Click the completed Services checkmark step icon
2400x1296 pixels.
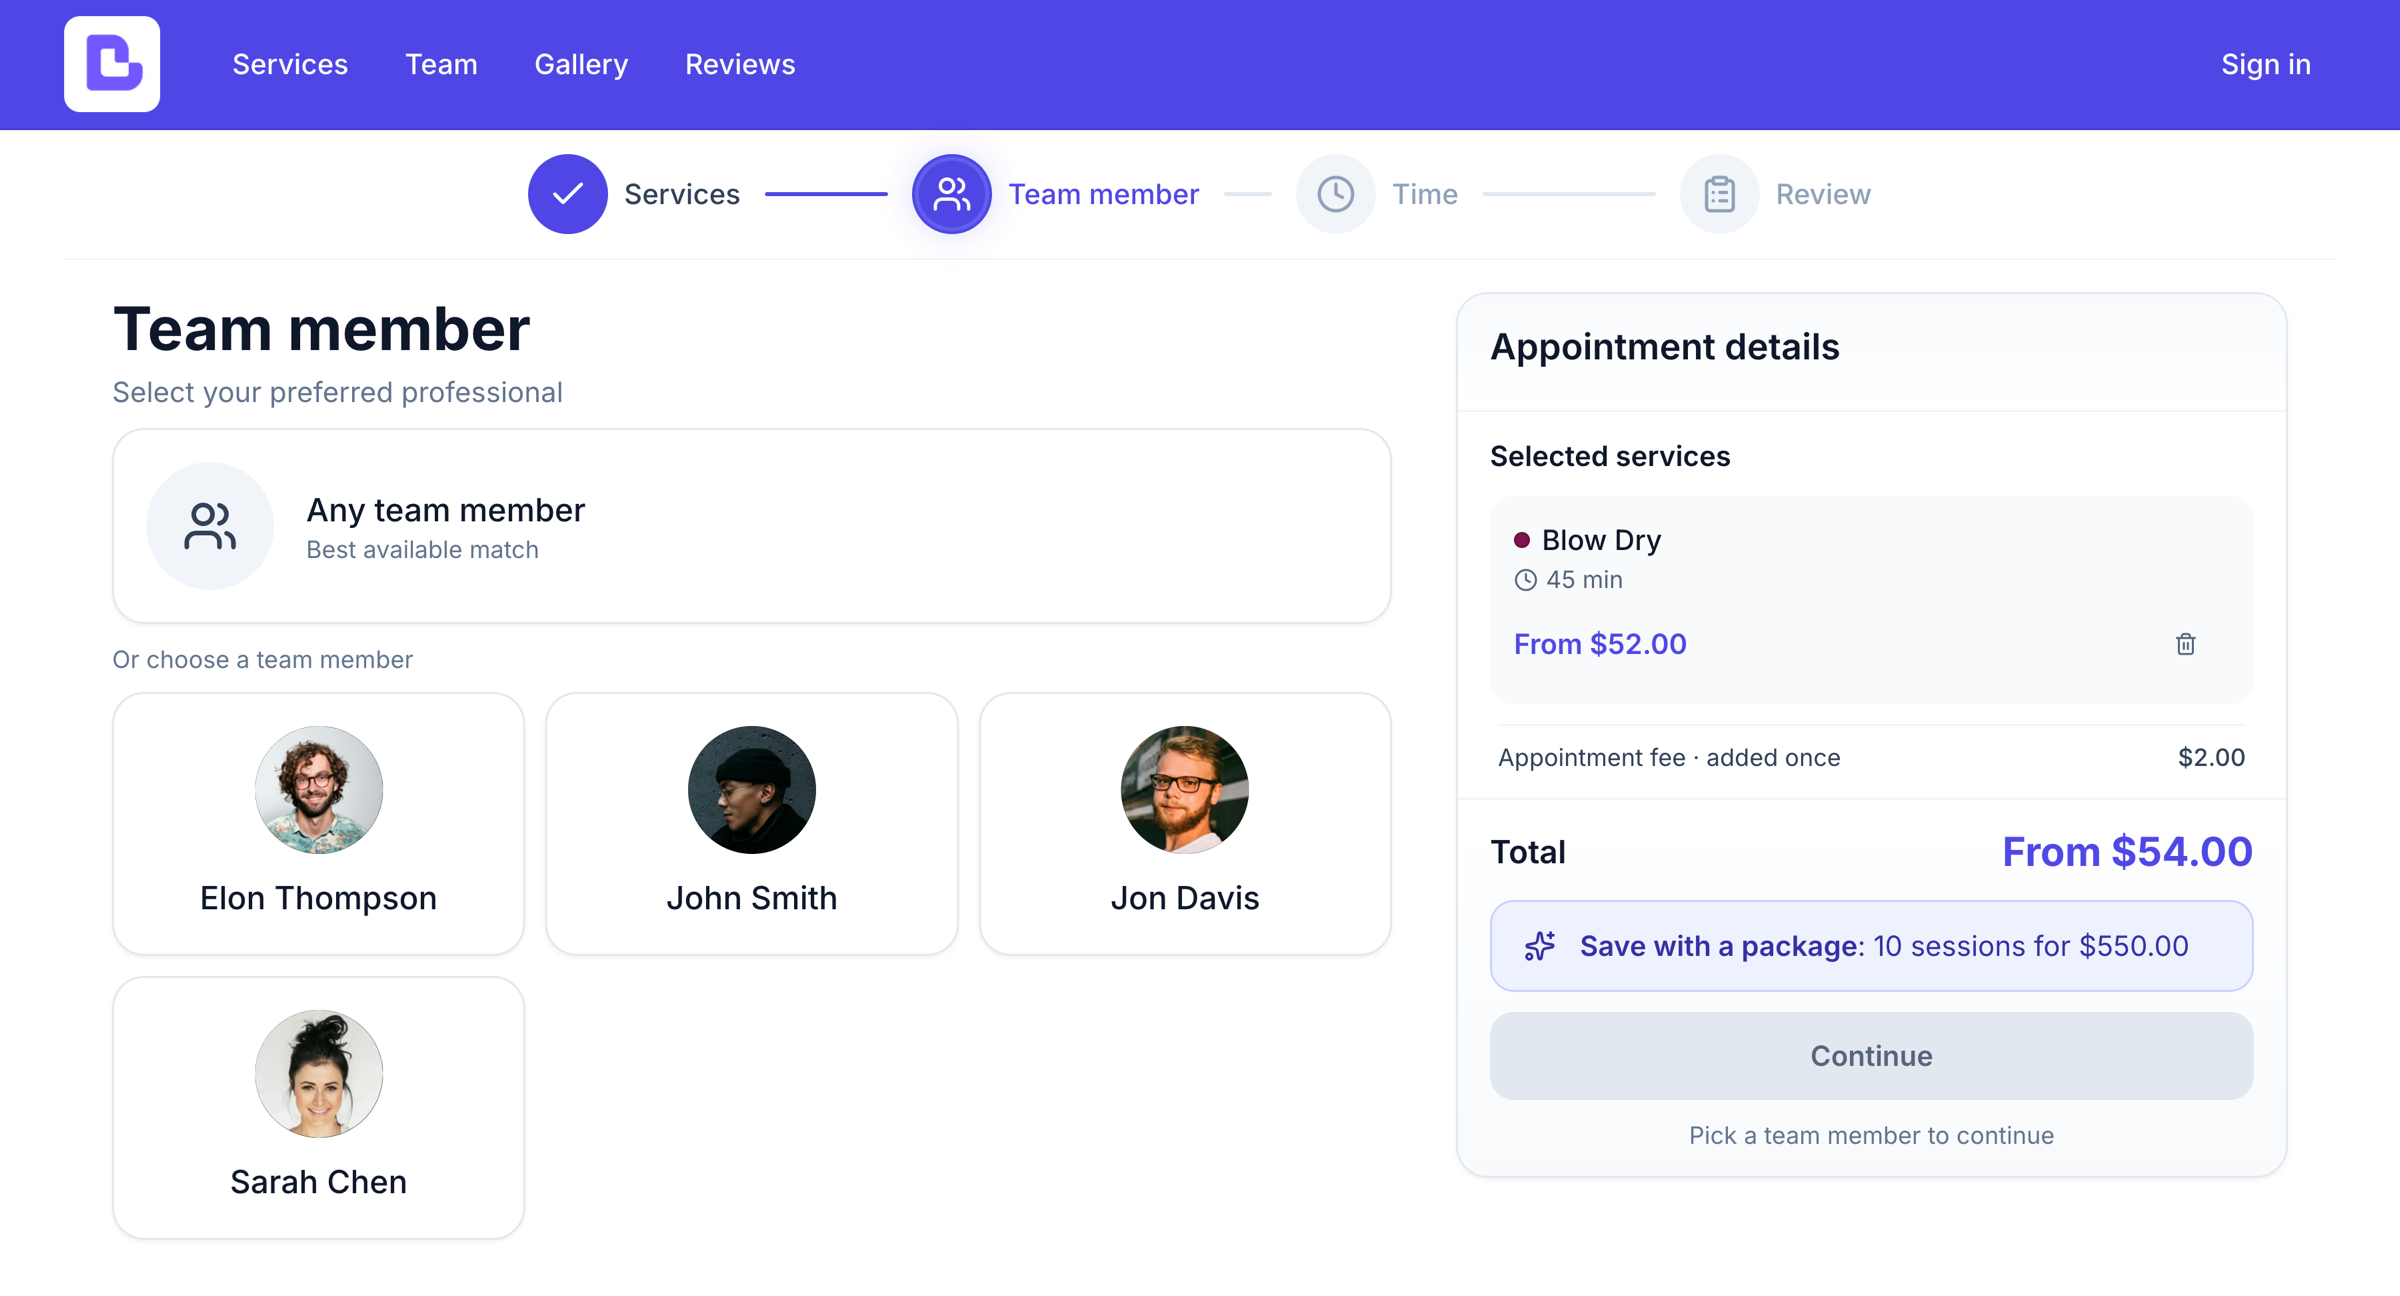click(568, 194)
